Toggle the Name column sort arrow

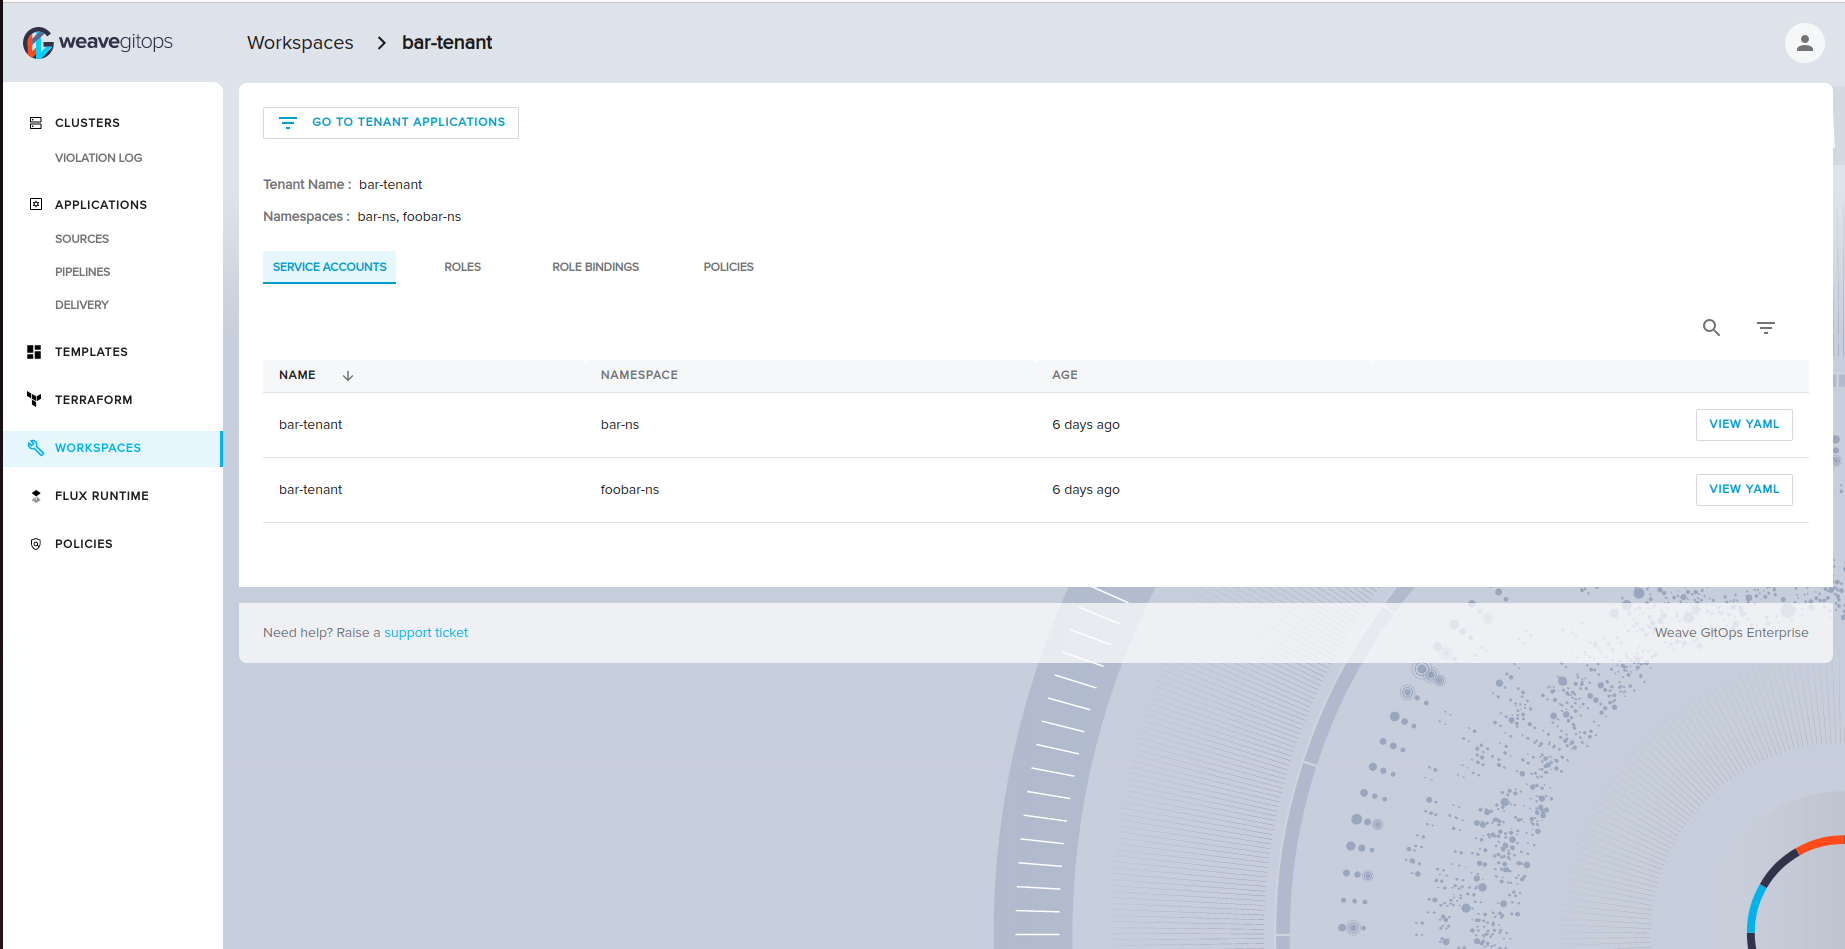[348, 376]
